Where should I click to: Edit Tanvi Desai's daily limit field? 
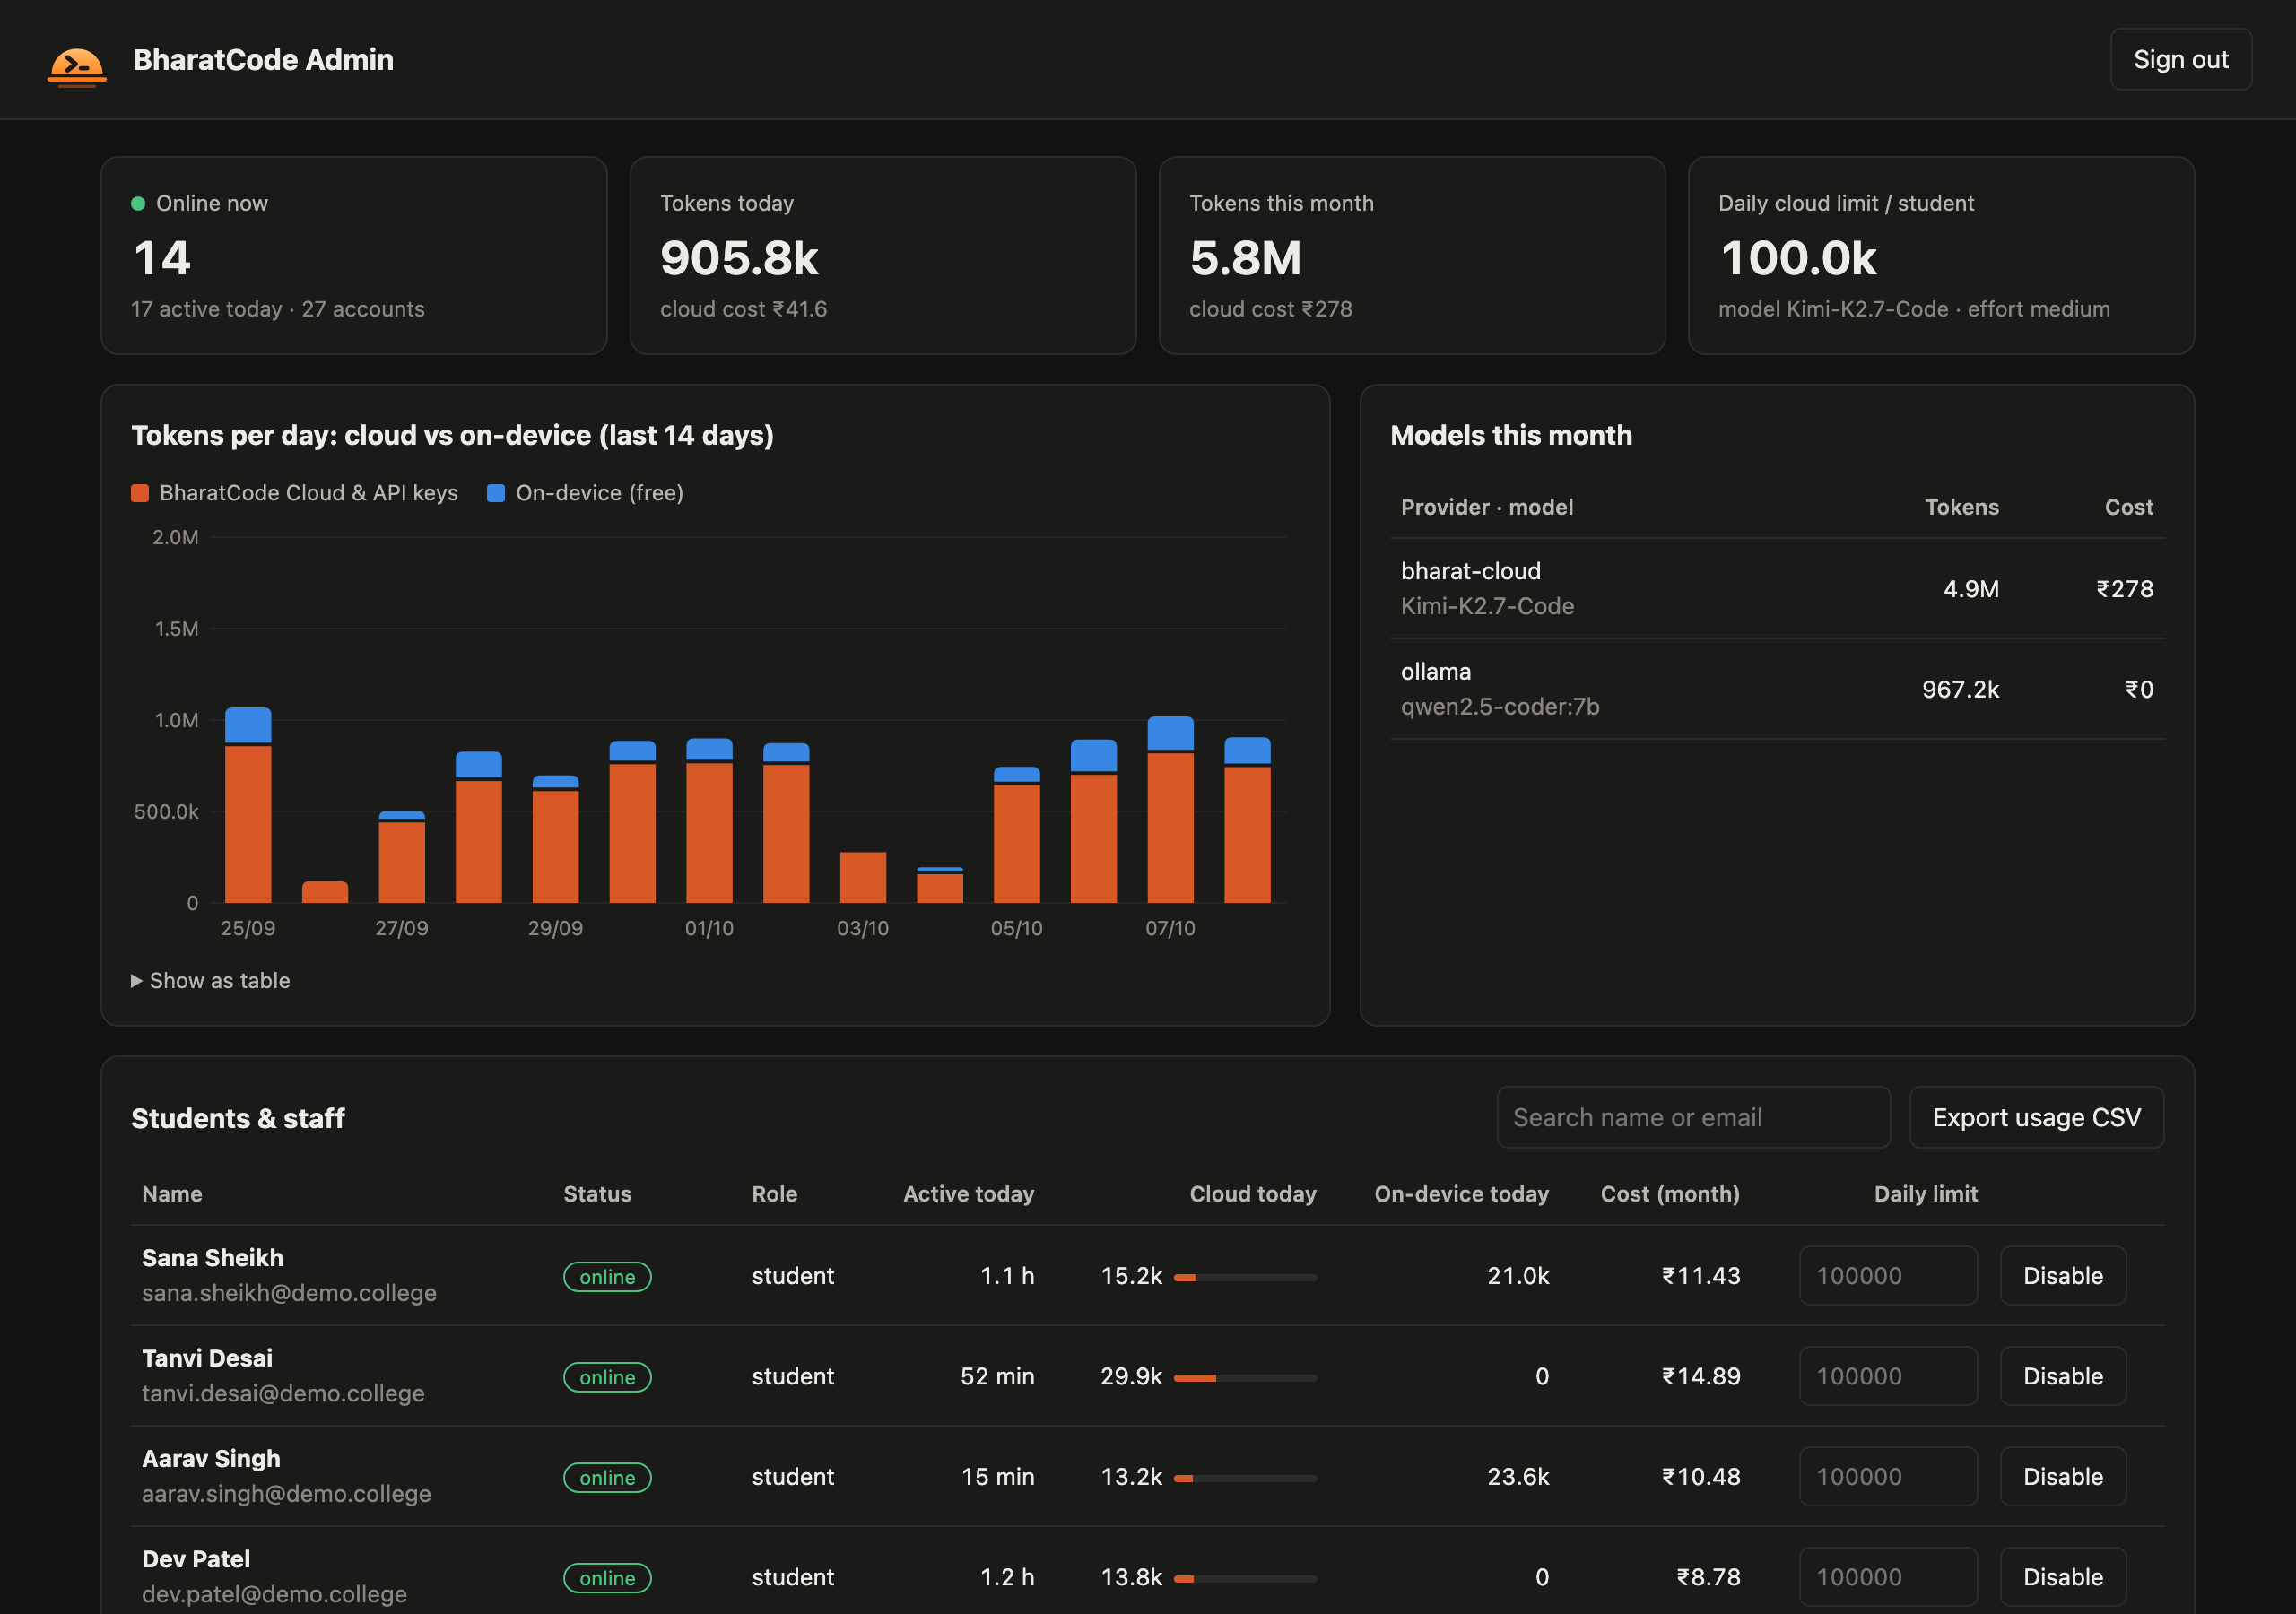tap(1888, 1376)
